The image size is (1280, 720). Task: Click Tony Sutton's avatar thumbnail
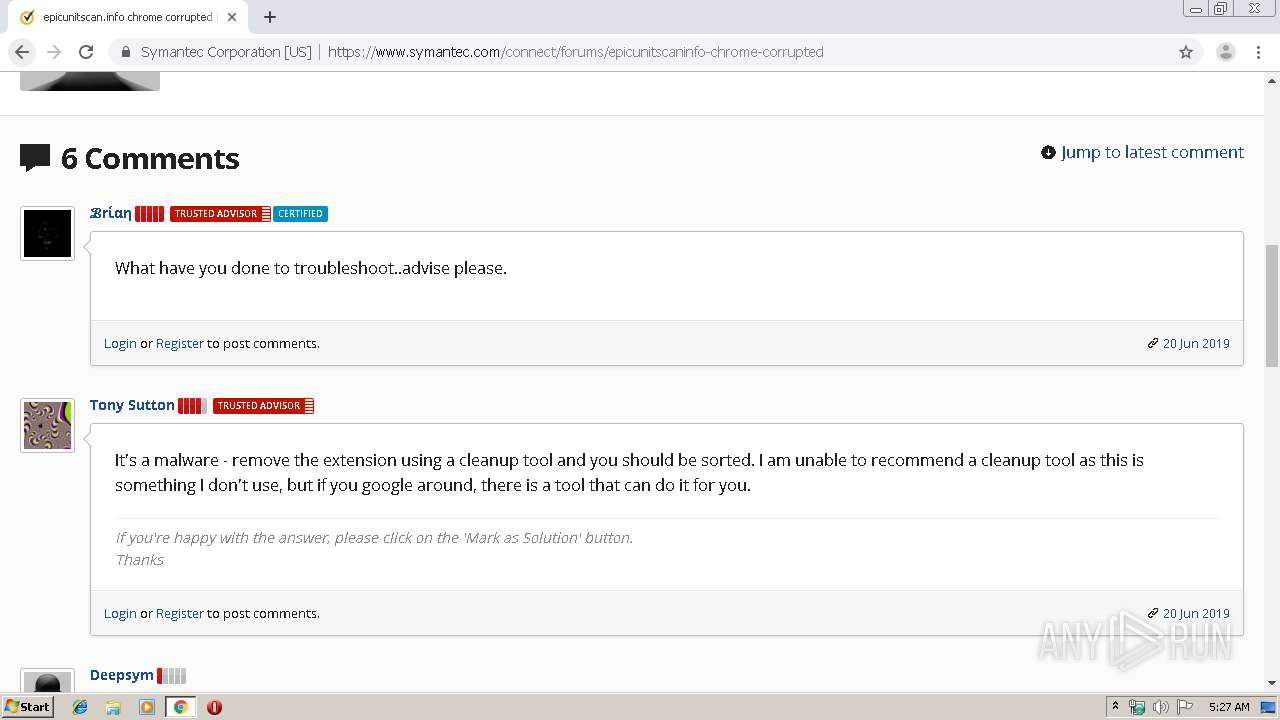click(x=48, y=425)
